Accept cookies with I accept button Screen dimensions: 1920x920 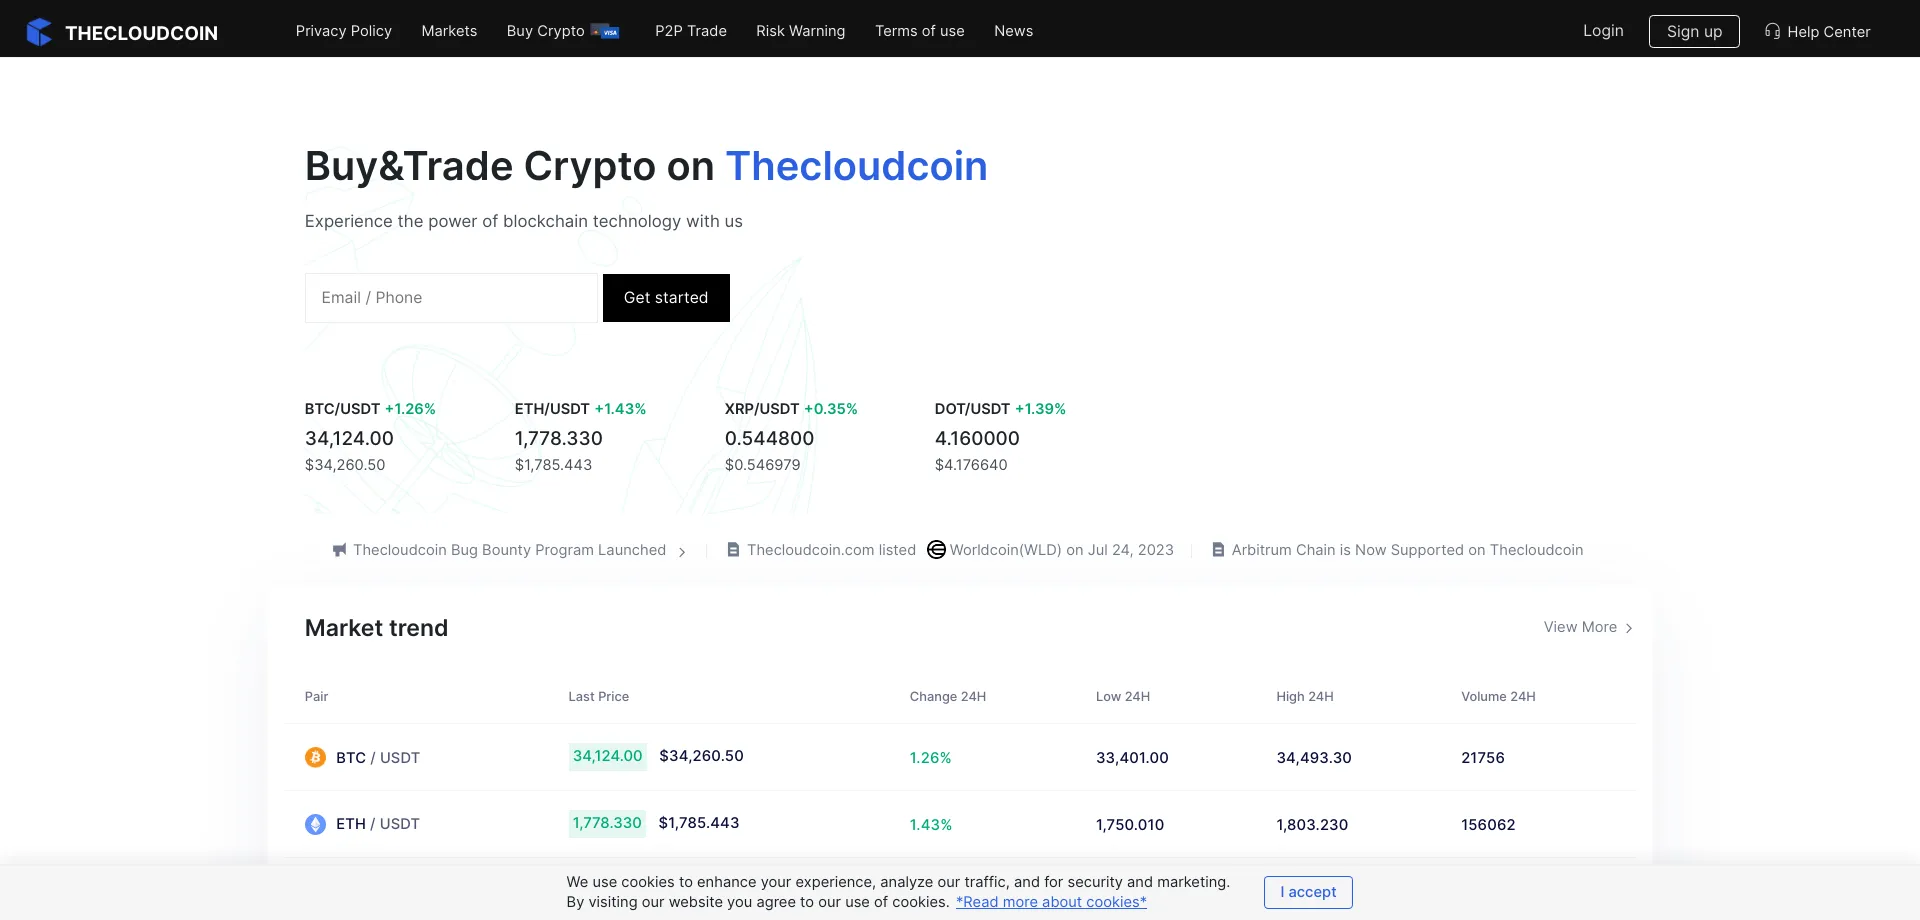point(1308,892)
